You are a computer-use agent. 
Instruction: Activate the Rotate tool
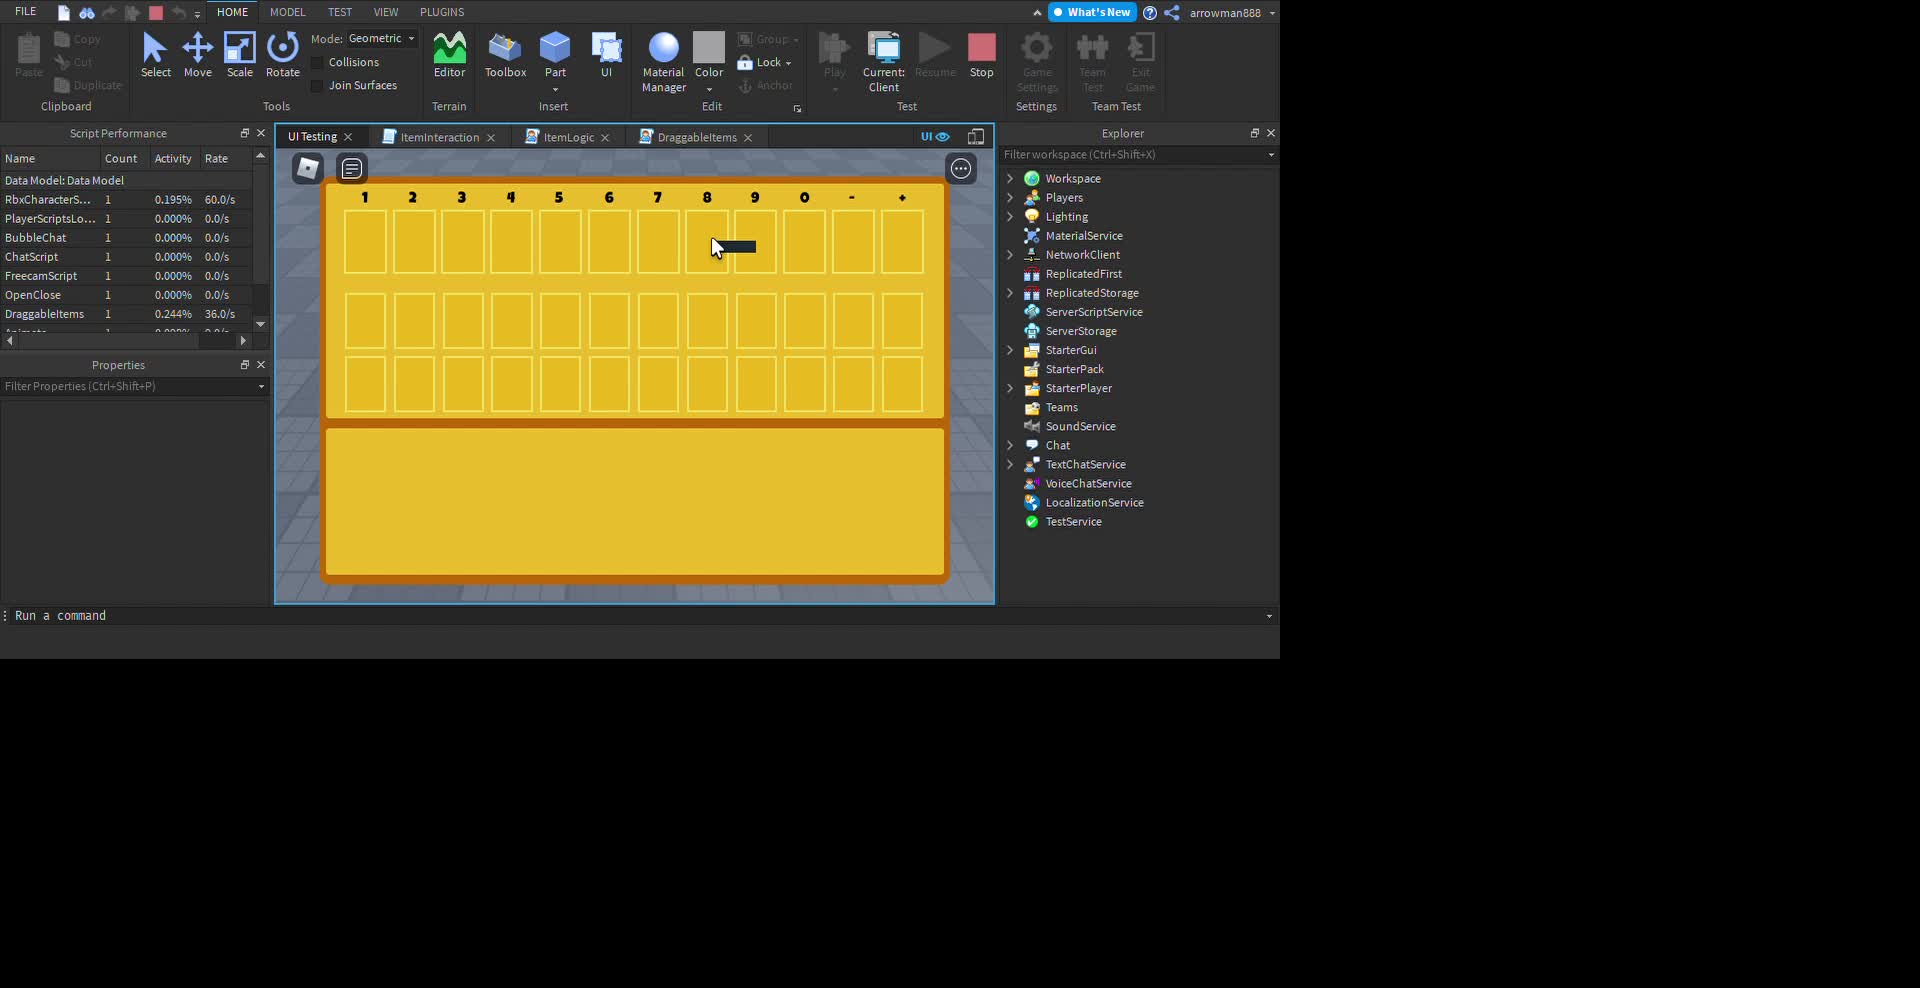click(x=283, y=54)
